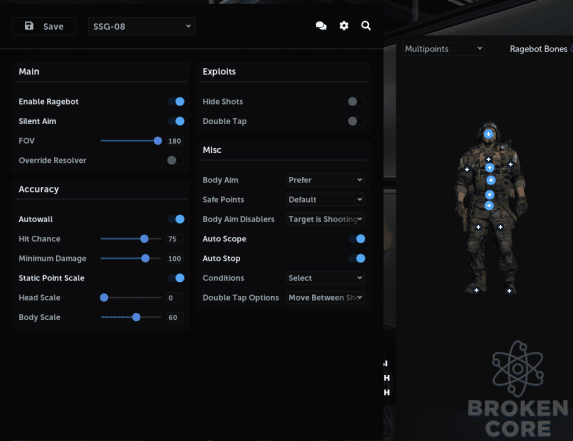Viewport: 573px width, 441px height.
Task: Click the Main section header
Action: [x=29, y=72]
